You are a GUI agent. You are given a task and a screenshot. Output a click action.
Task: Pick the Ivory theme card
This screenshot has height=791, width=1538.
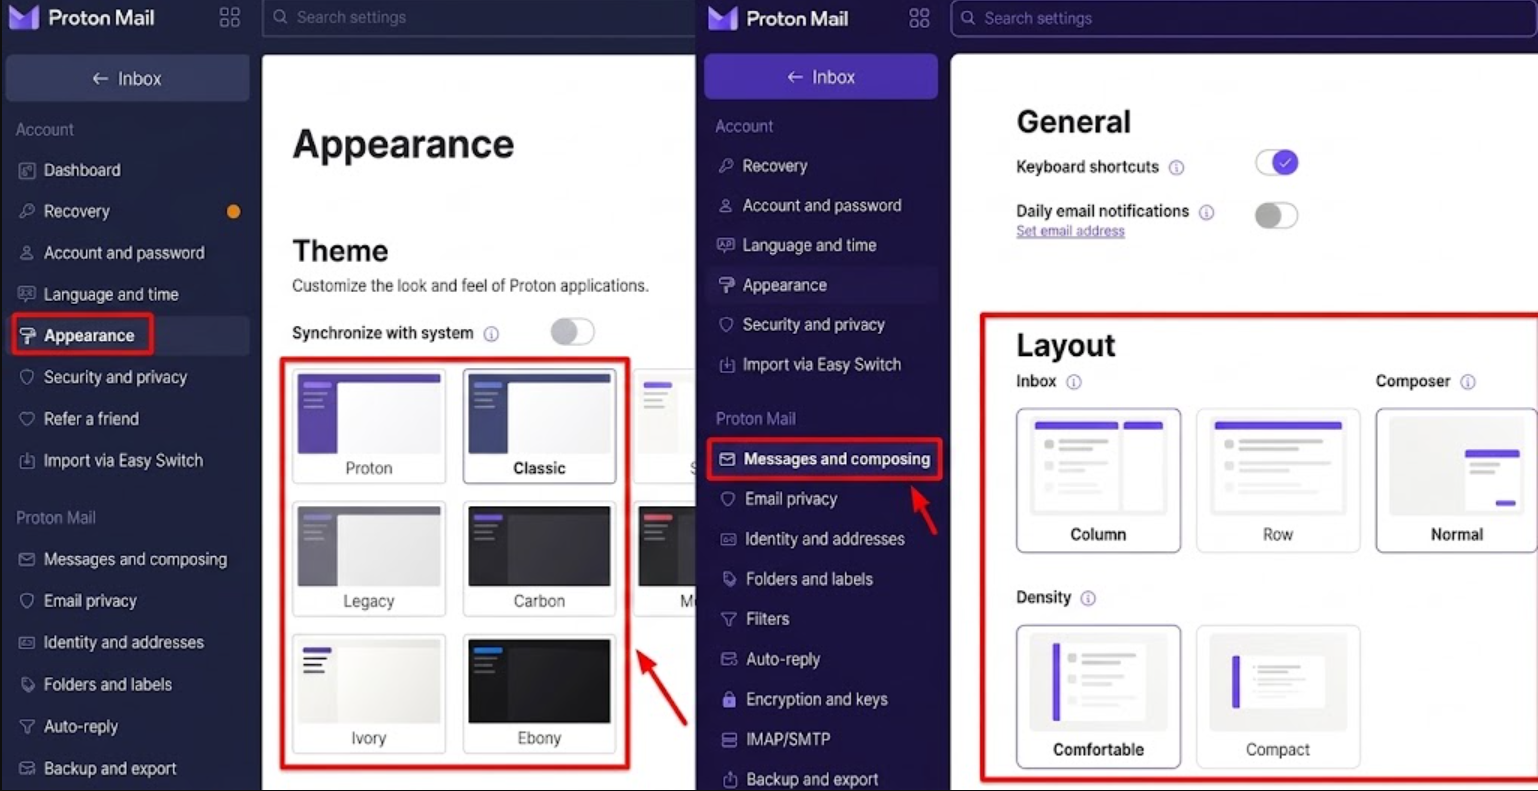point(369,693)
